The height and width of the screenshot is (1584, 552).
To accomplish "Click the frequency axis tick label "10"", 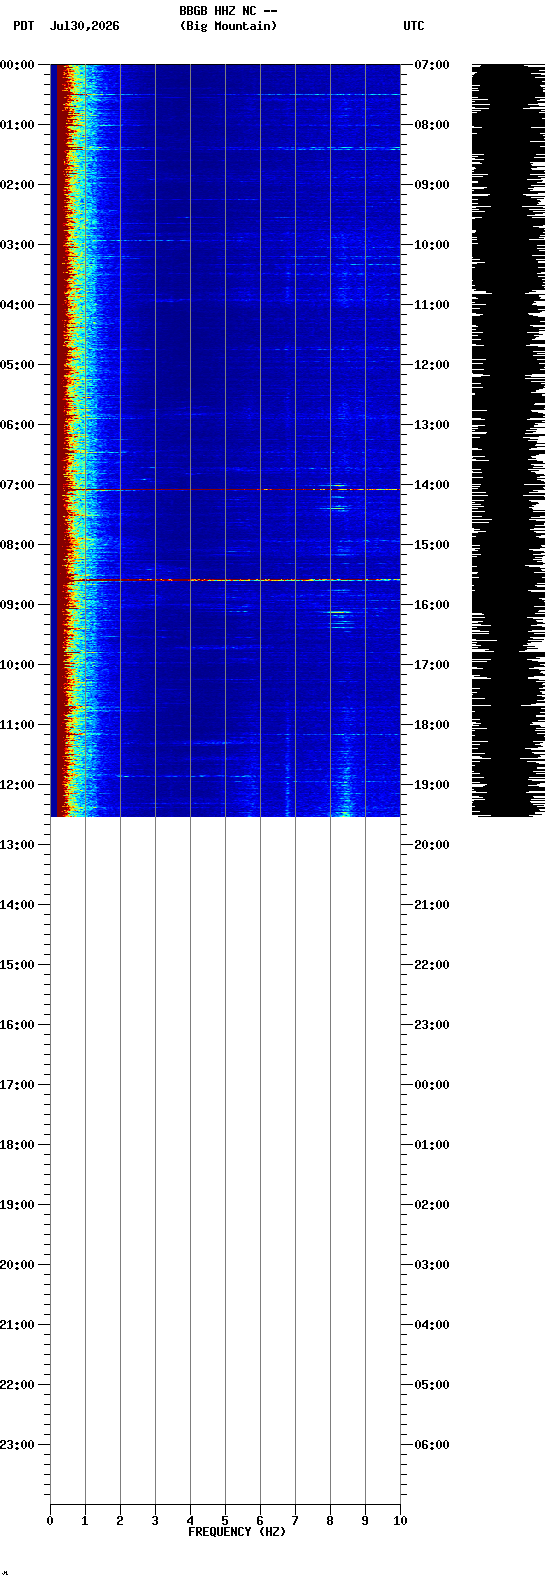I will tap(400, 1521).
